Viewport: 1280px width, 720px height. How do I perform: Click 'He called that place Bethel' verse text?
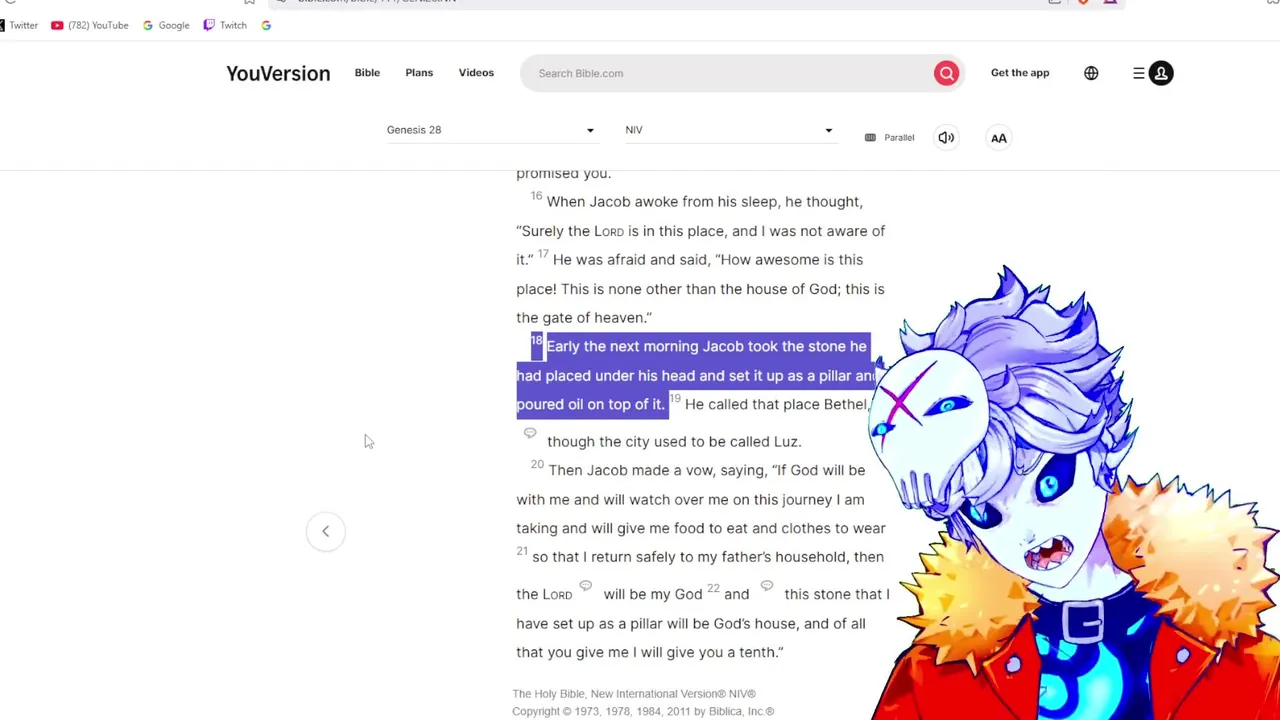776,404
